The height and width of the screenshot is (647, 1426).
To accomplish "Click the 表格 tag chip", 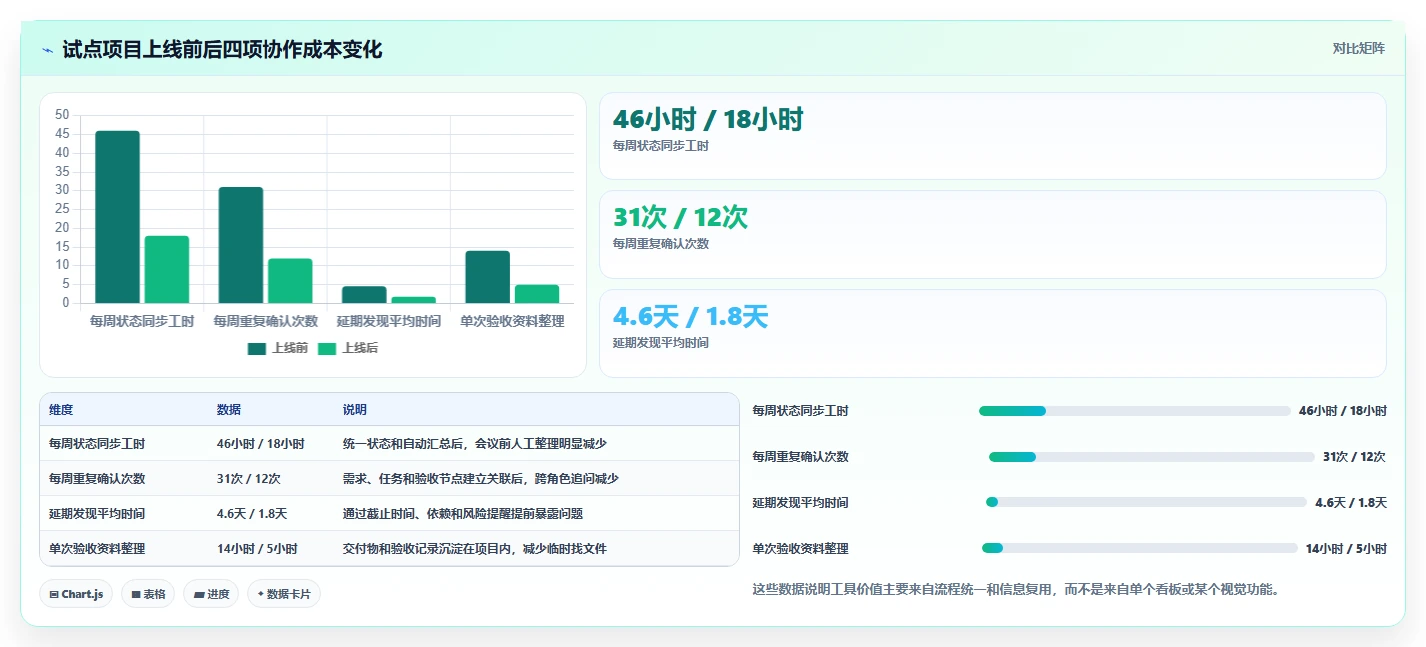I will (x=148, y=594).
